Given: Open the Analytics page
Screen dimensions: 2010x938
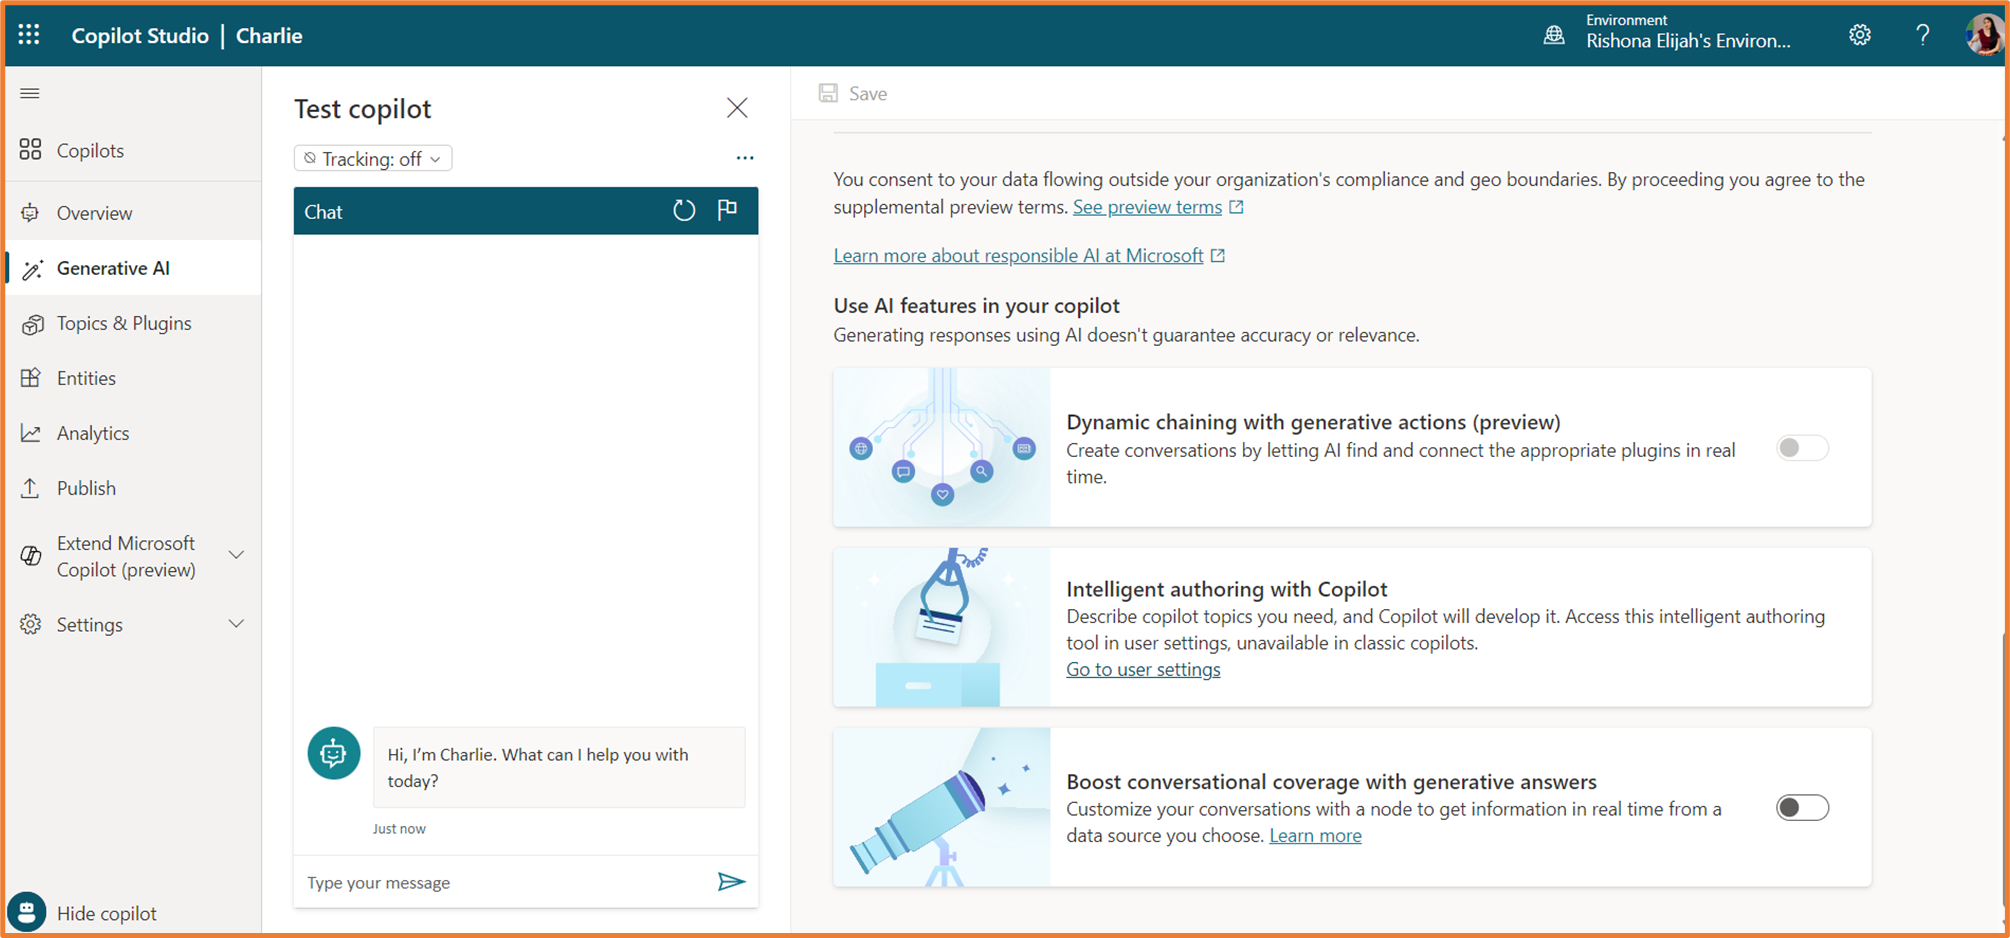Looking at the screenshot, I should pyautogui.click(x=92, y=433).
